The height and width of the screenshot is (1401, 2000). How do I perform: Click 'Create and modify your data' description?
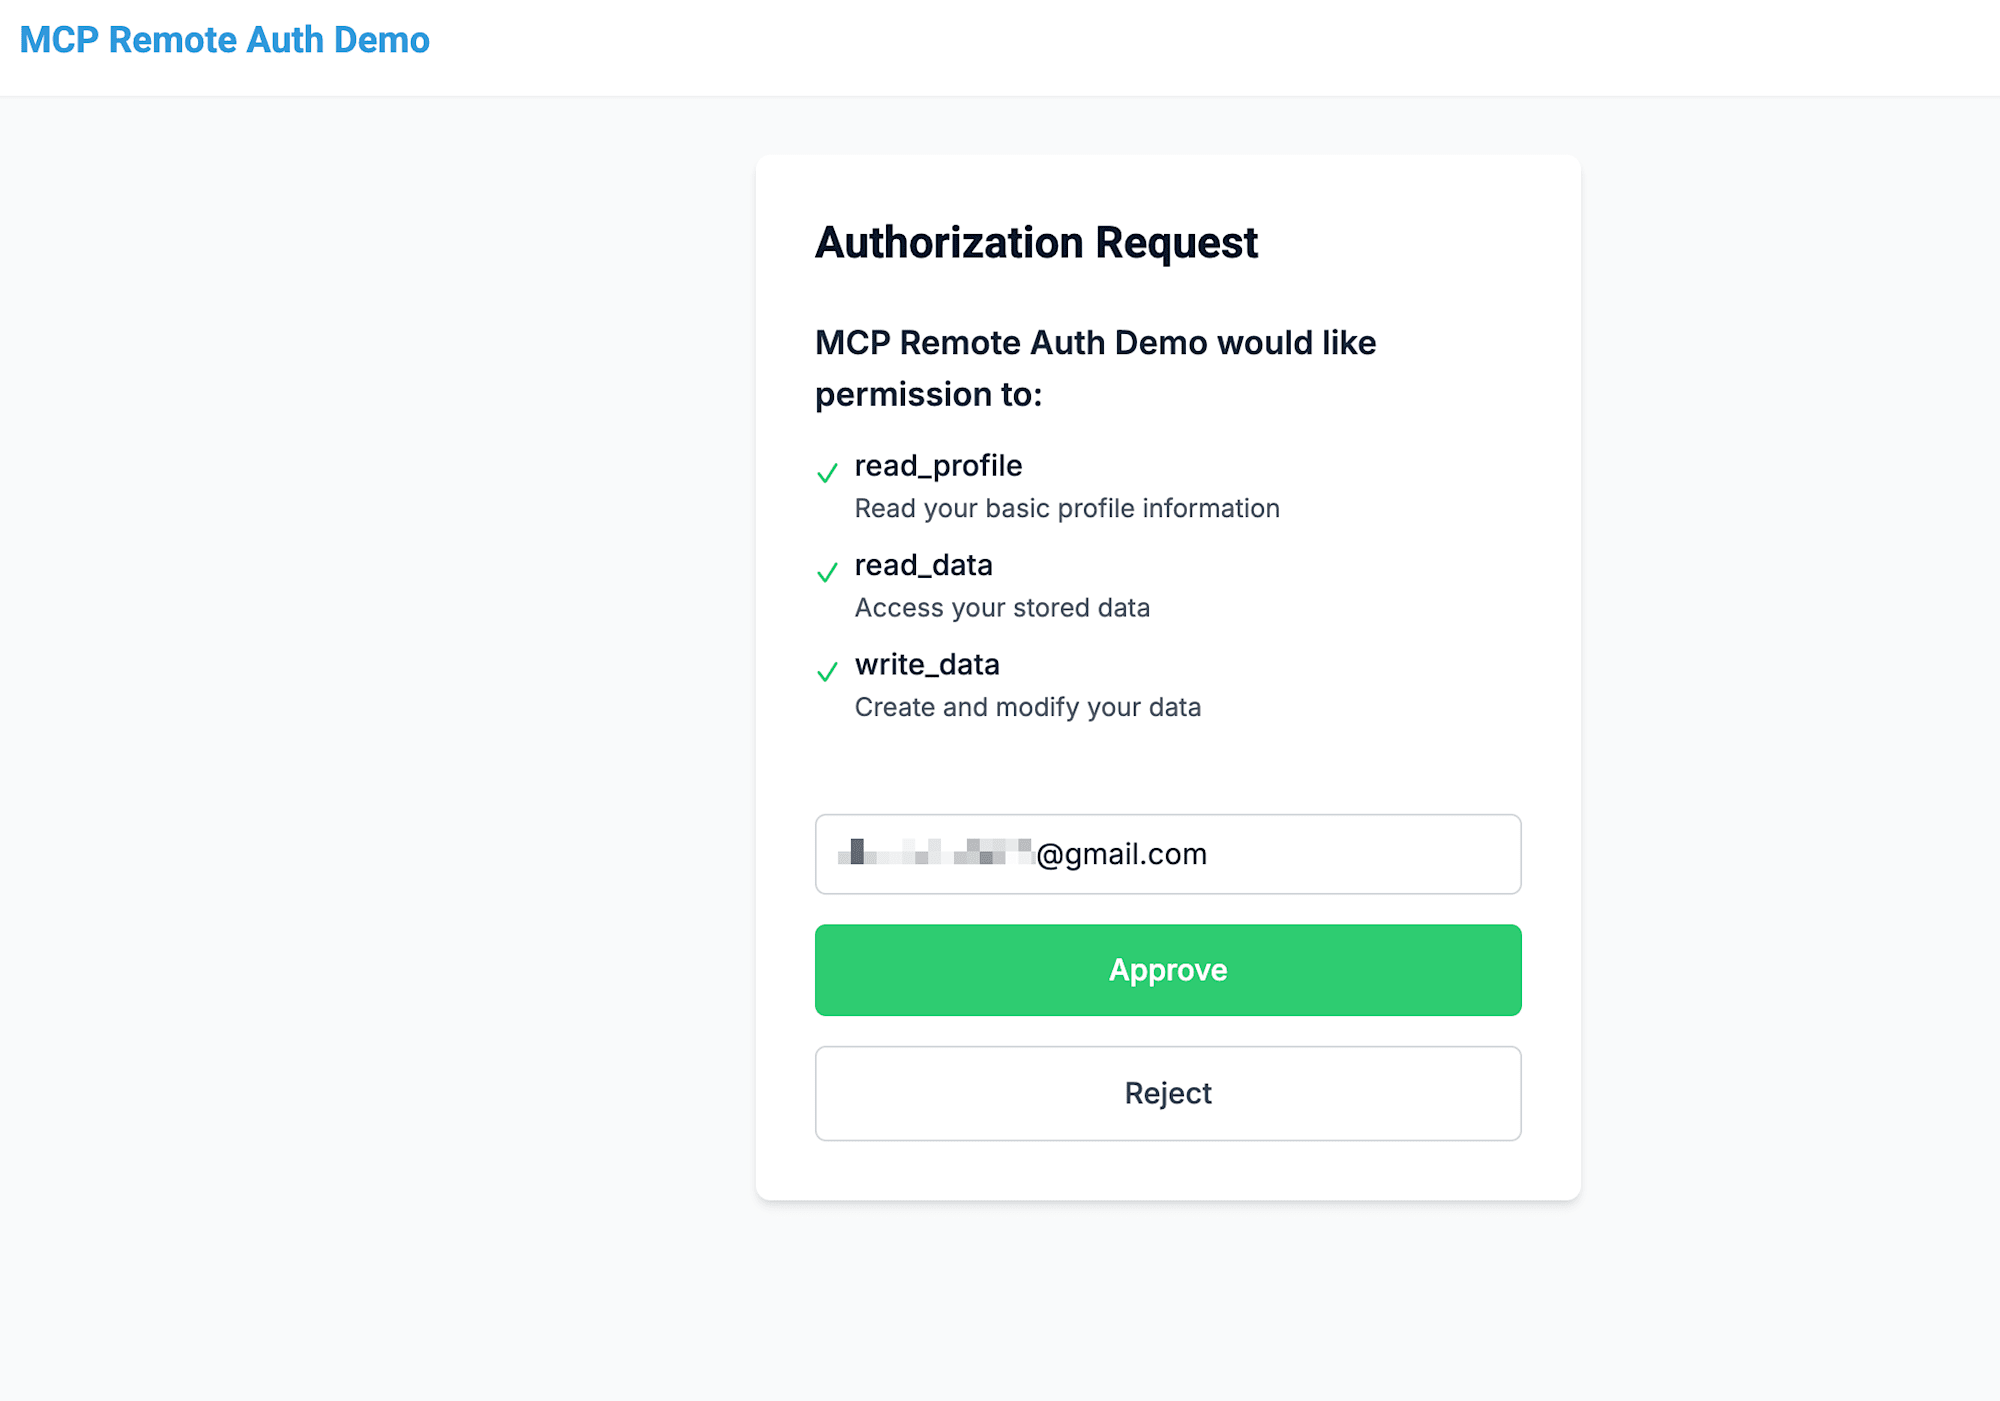coord(1028,707)
